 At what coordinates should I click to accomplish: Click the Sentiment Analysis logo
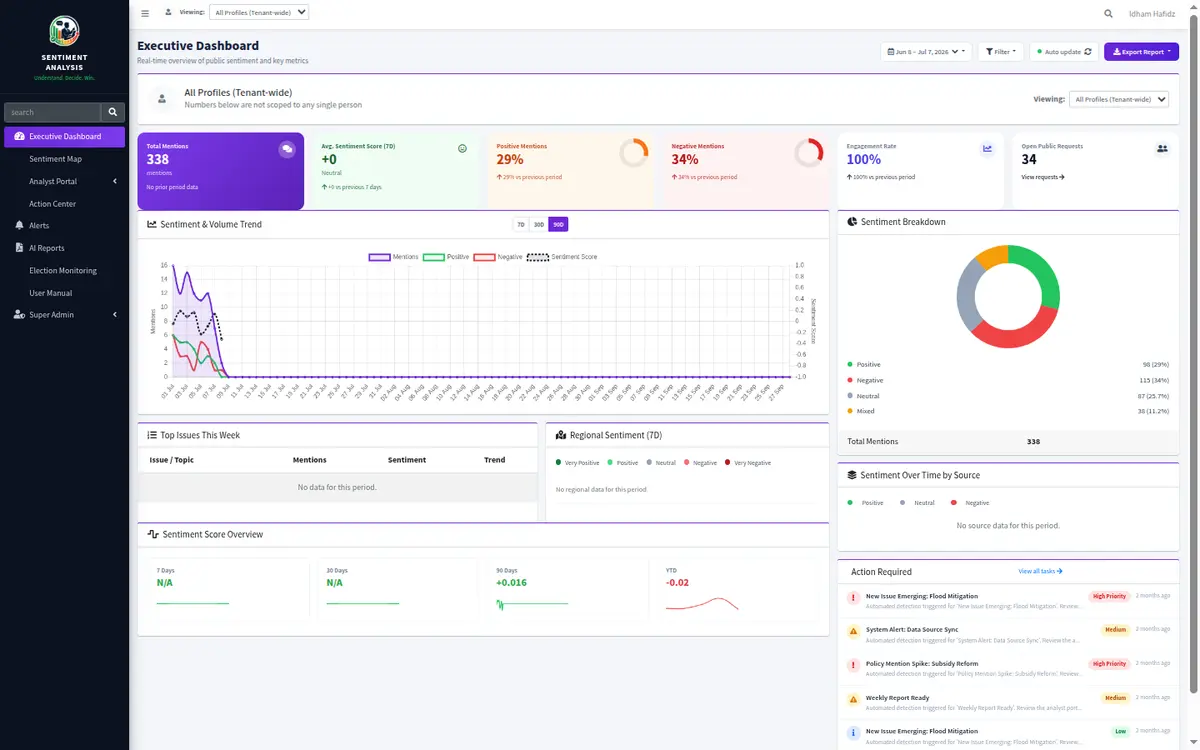(x=64, y=31)
